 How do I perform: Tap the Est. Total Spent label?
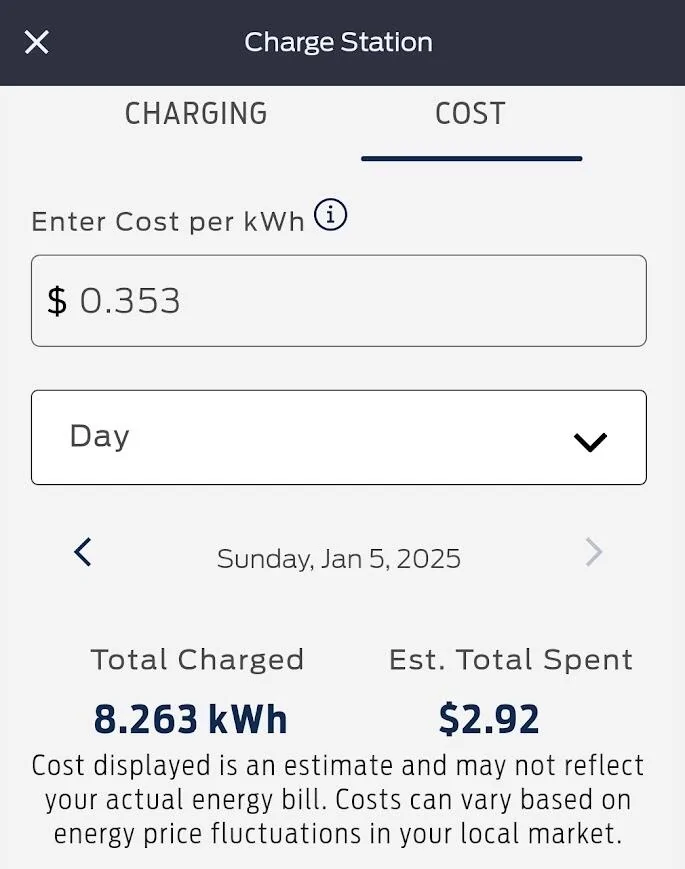pyautogui.click(x=511, y=660)
